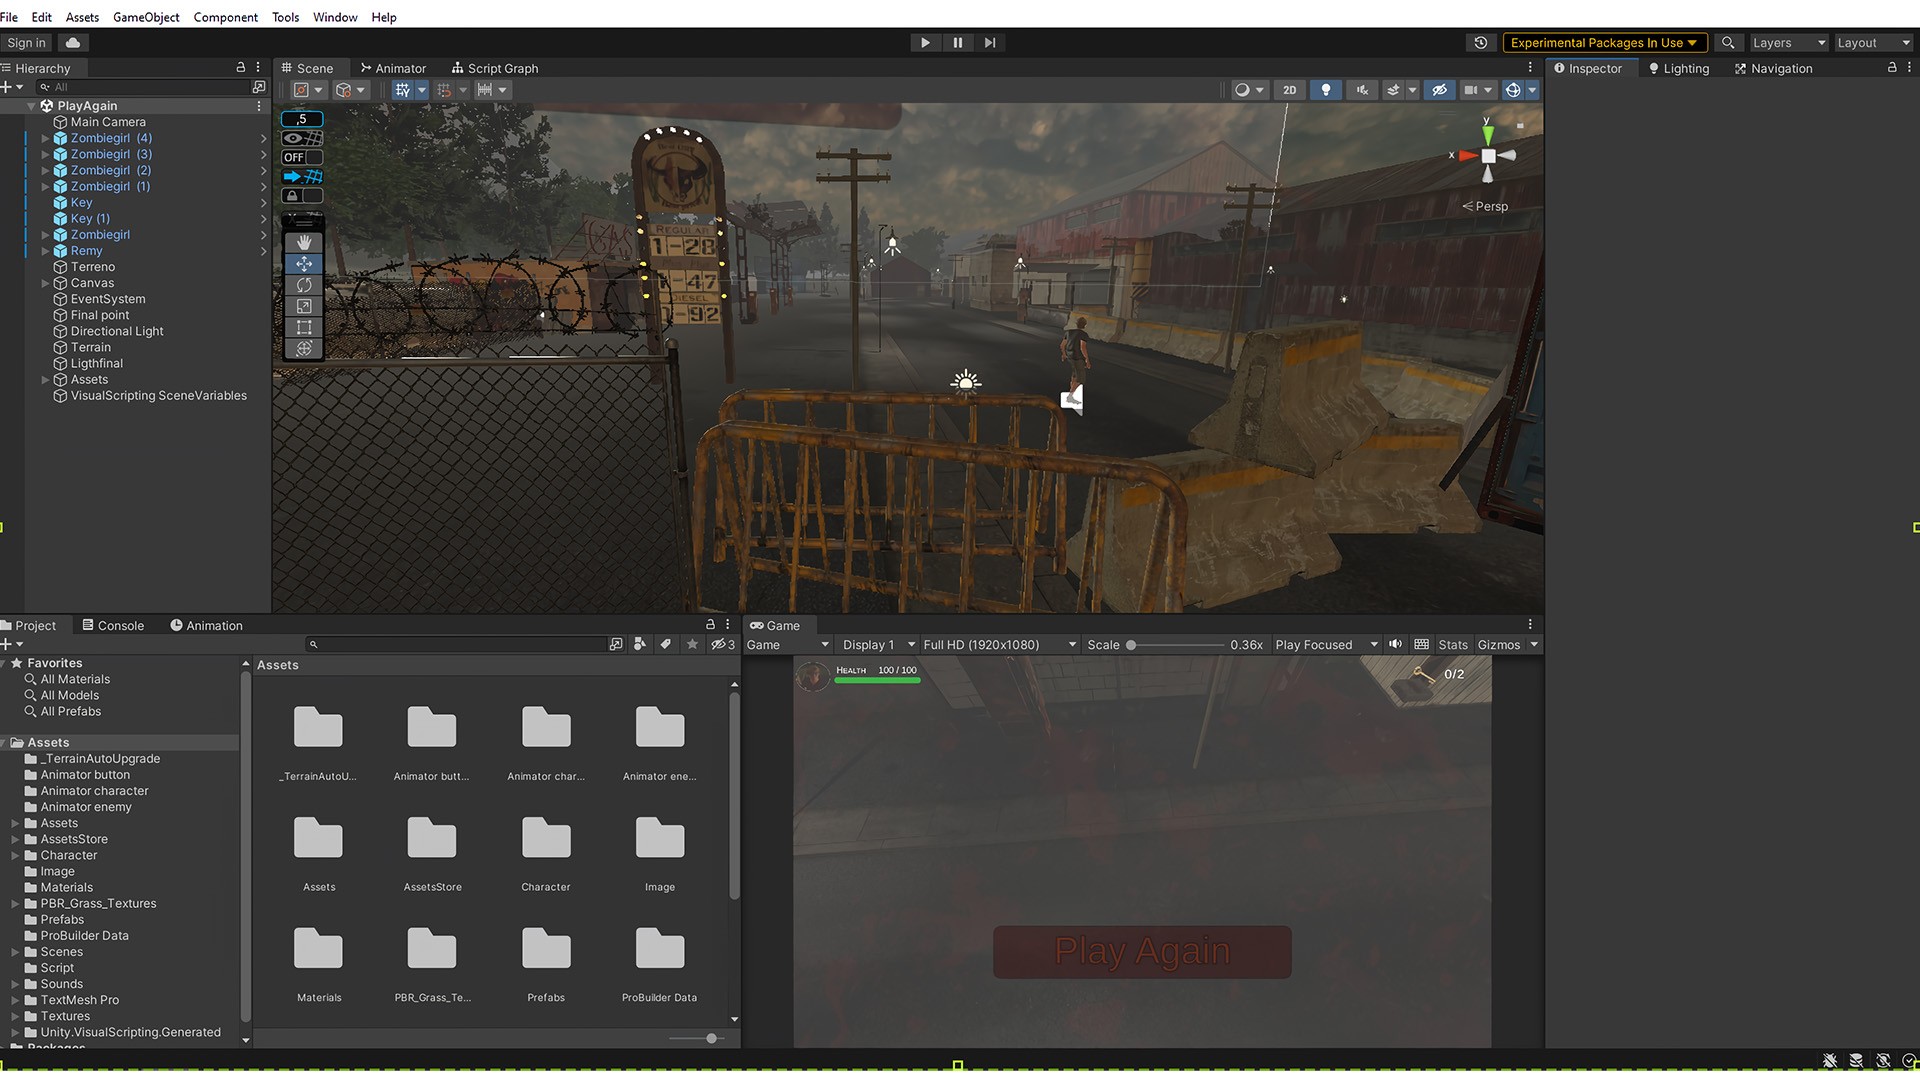Select the Hand view tool
The image size is (1920, 1080).
tap(304, 243)
